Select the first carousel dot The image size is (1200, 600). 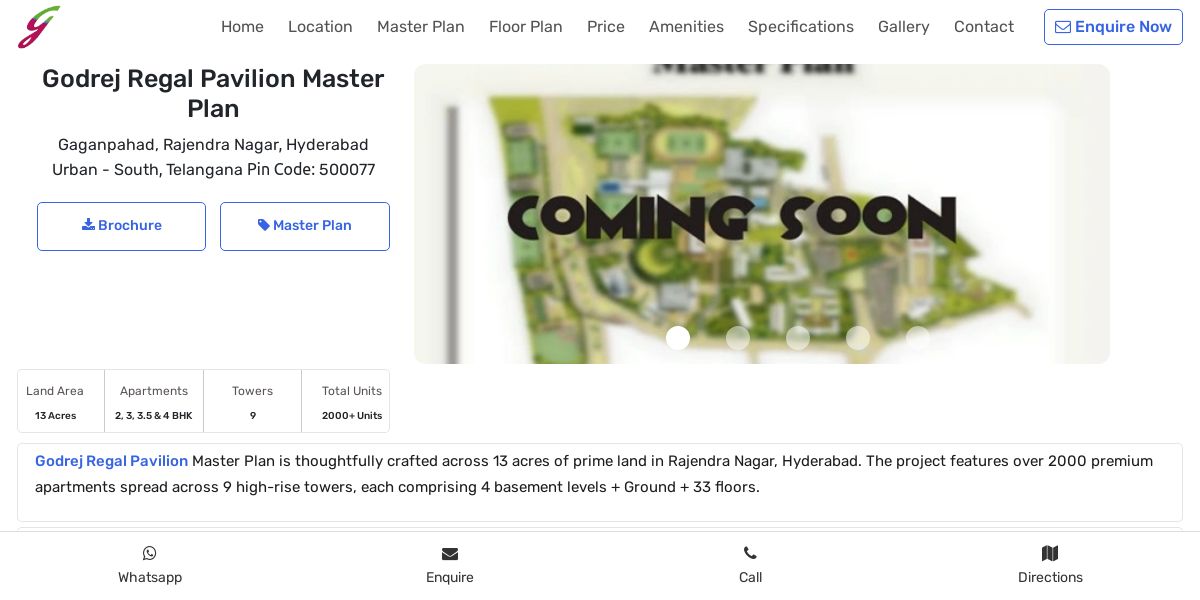pyautogui.click(x=678, y=338)
